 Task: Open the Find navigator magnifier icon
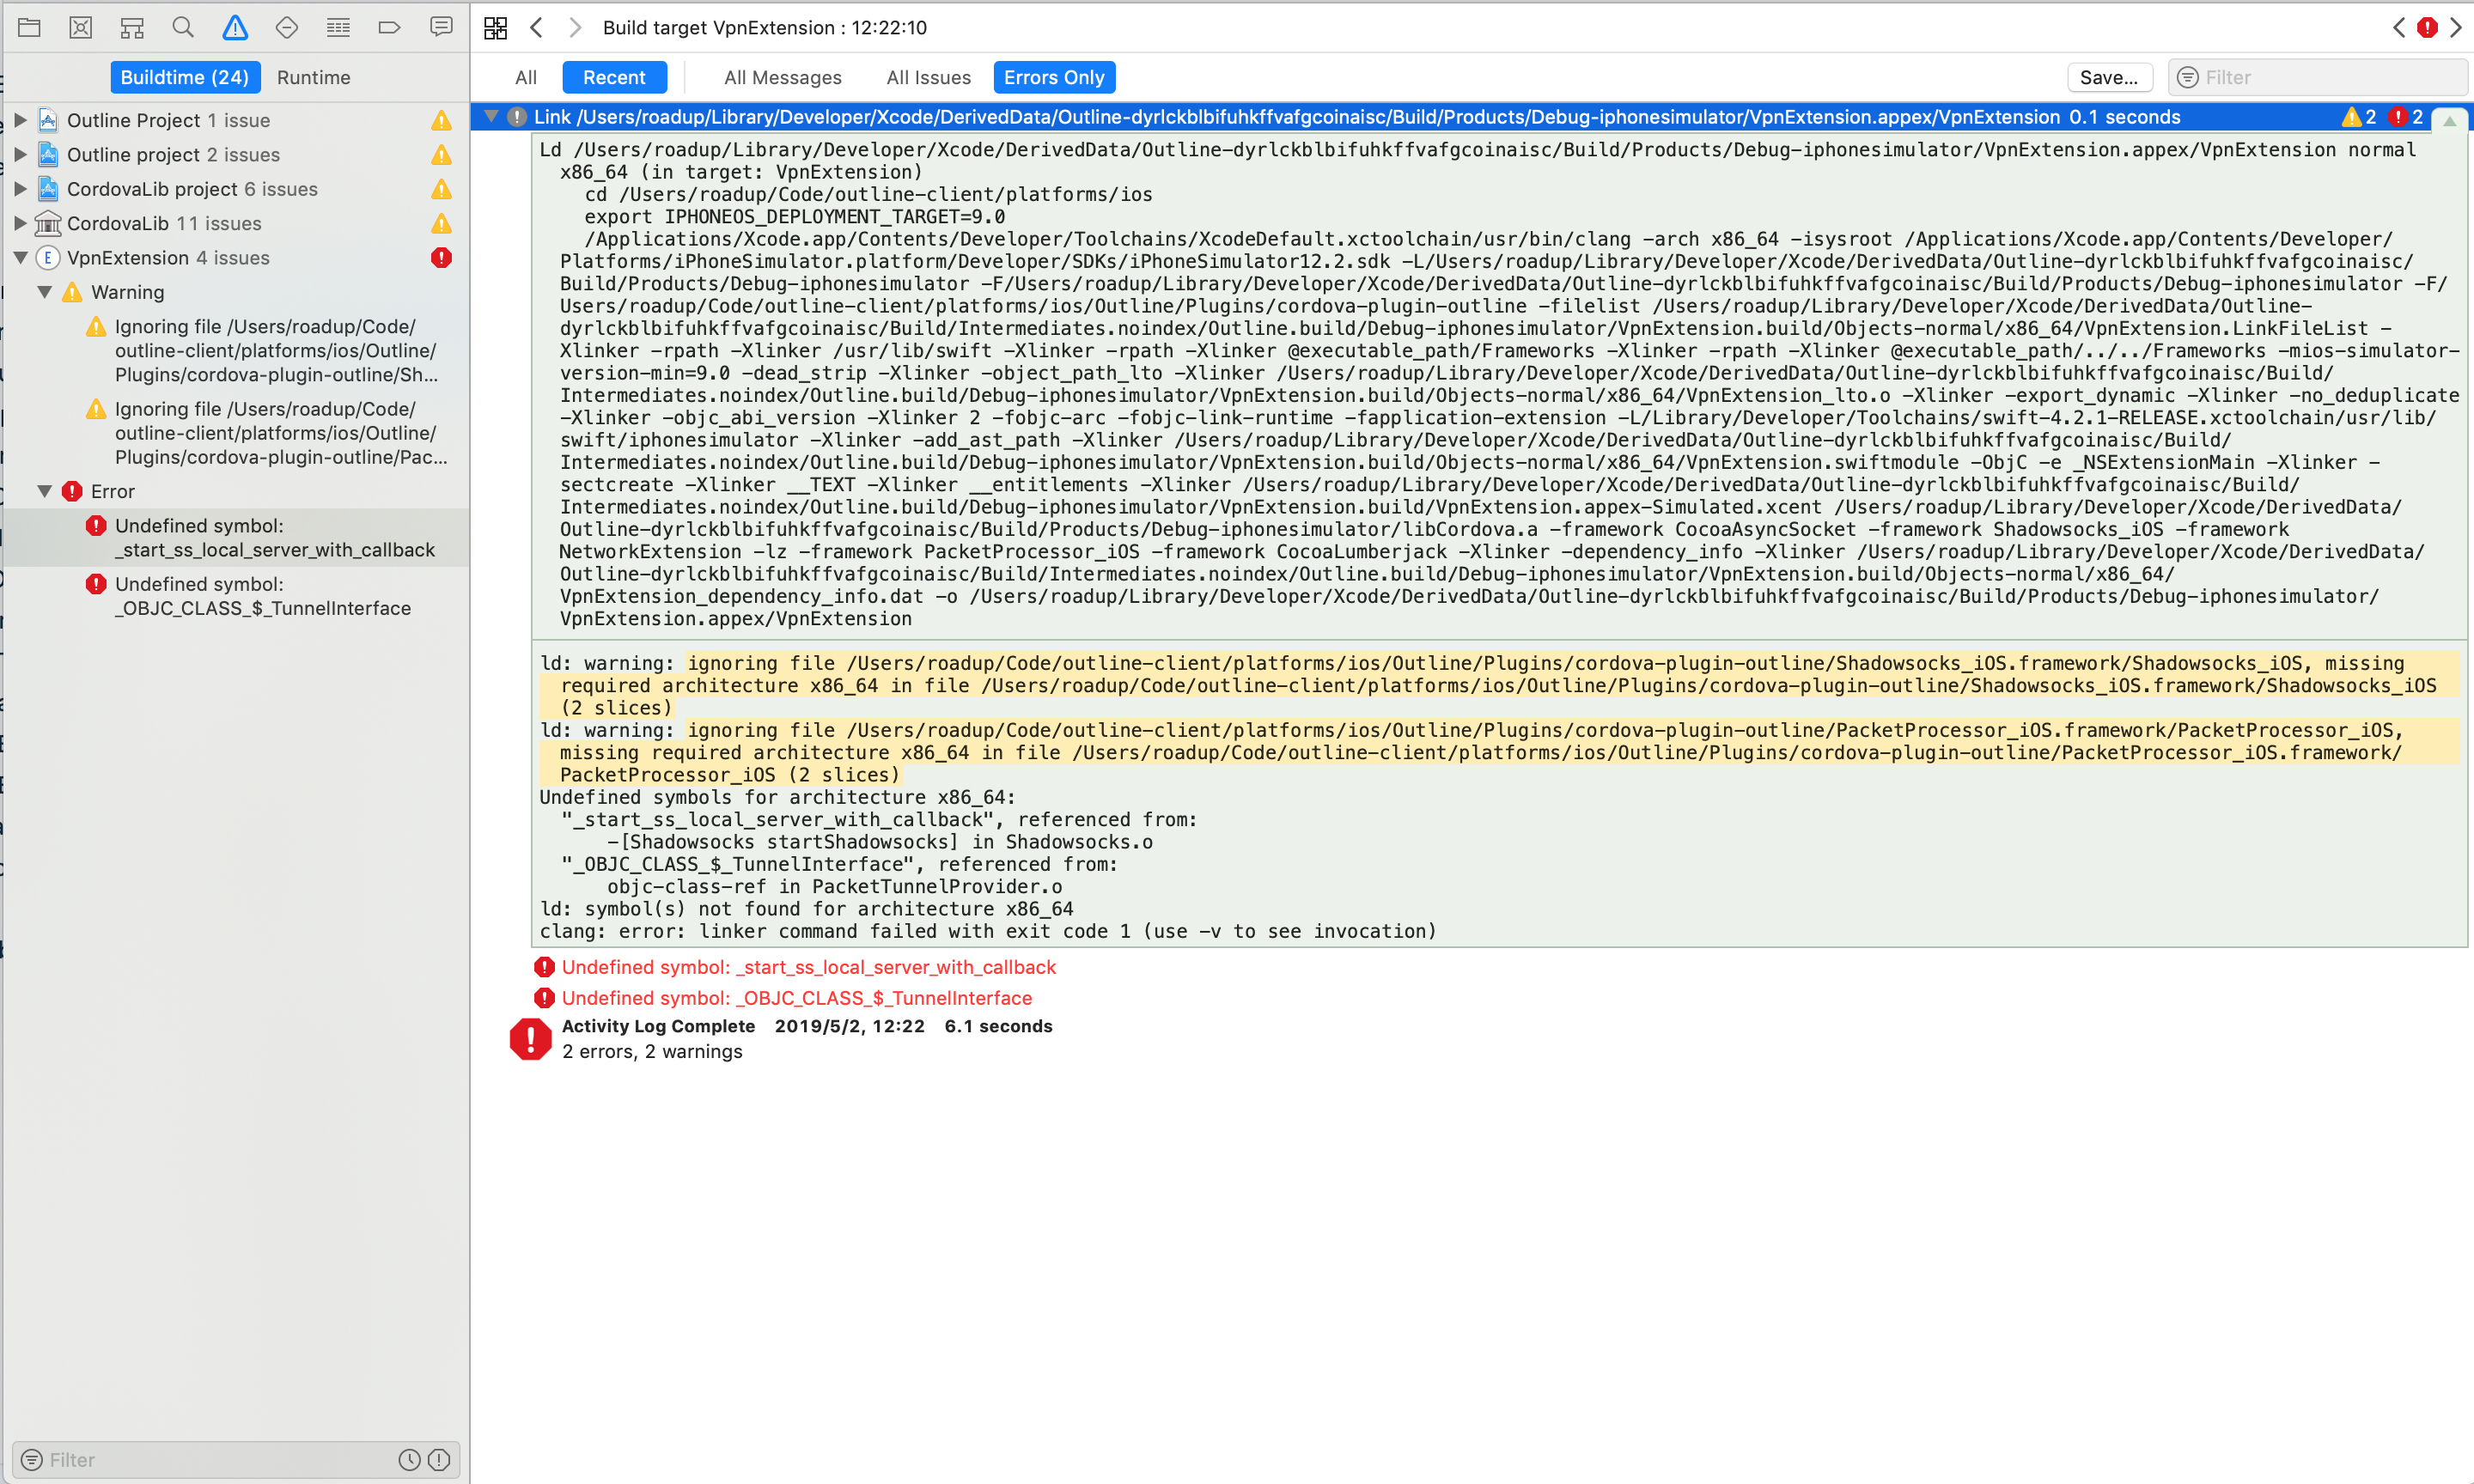pos(183,27)
